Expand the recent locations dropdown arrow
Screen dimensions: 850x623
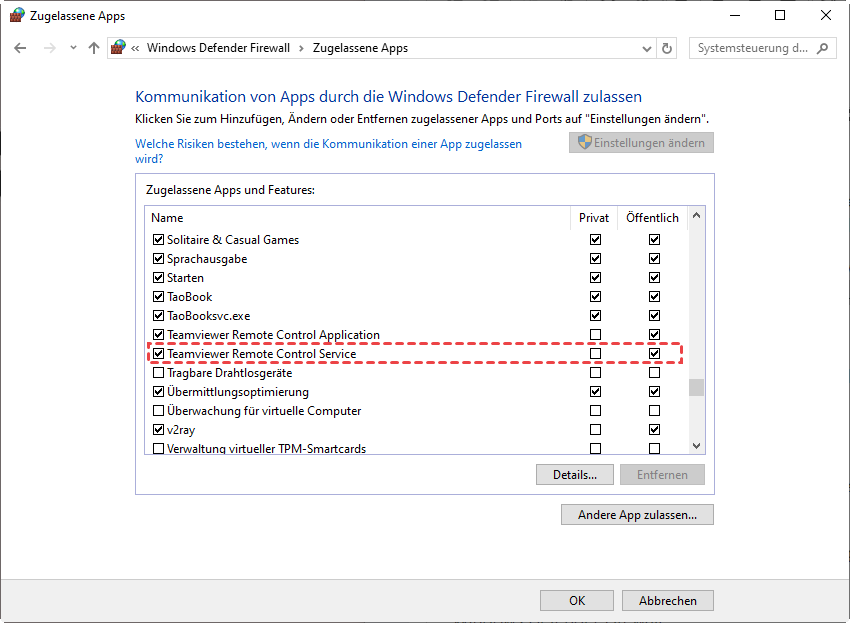72,48
